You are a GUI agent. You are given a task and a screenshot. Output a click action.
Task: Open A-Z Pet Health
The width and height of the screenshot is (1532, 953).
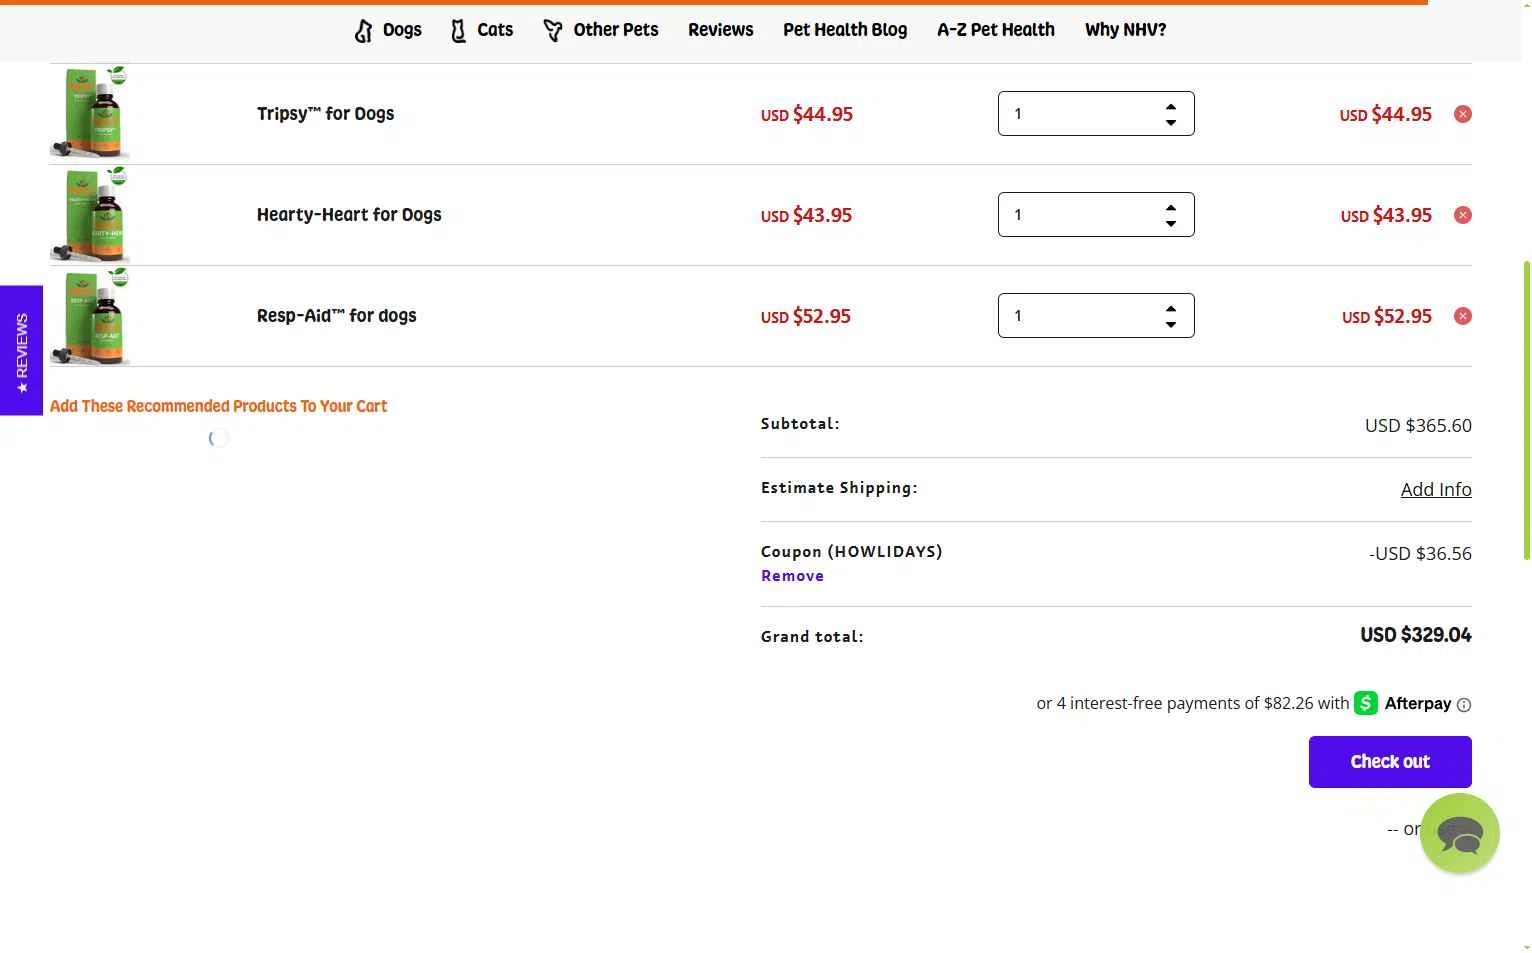click(996, 30)
